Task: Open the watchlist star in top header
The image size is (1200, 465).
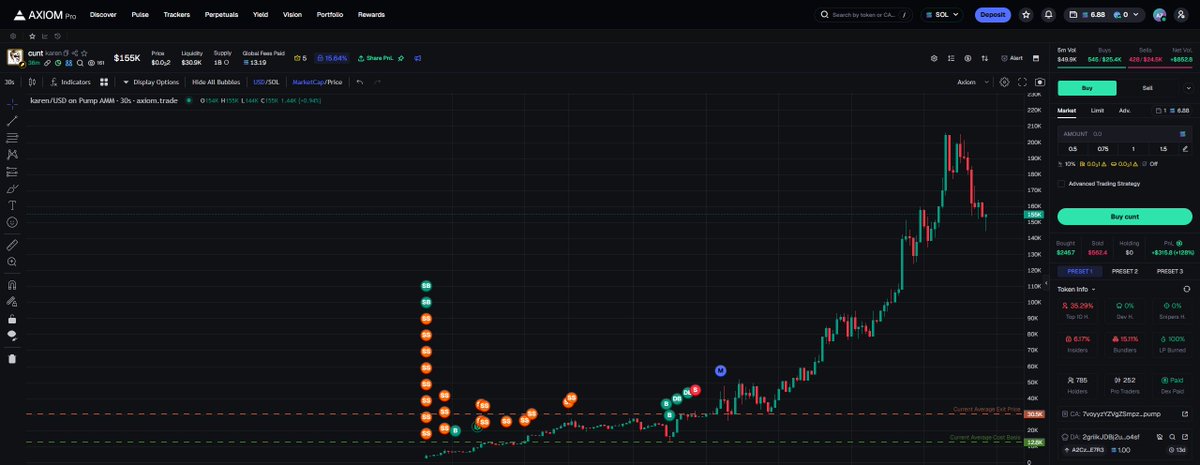Action: click(1026, 15)
